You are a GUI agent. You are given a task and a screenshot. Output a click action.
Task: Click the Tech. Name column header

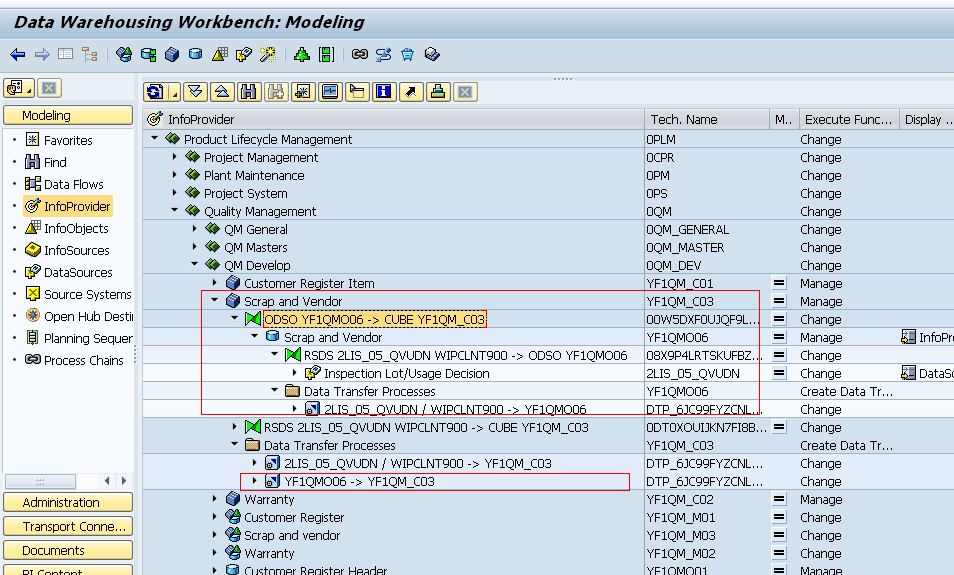[x=706, y=119]
